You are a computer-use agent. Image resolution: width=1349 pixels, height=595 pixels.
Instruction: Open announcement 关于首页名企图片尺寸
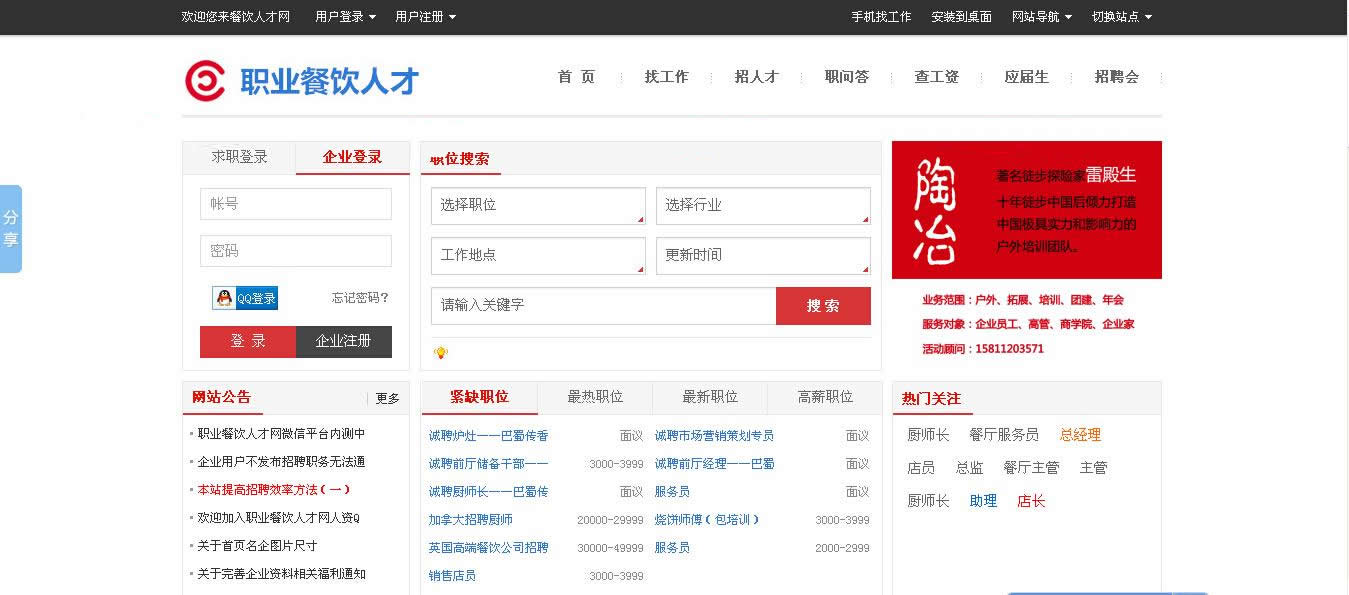(257, 546)
